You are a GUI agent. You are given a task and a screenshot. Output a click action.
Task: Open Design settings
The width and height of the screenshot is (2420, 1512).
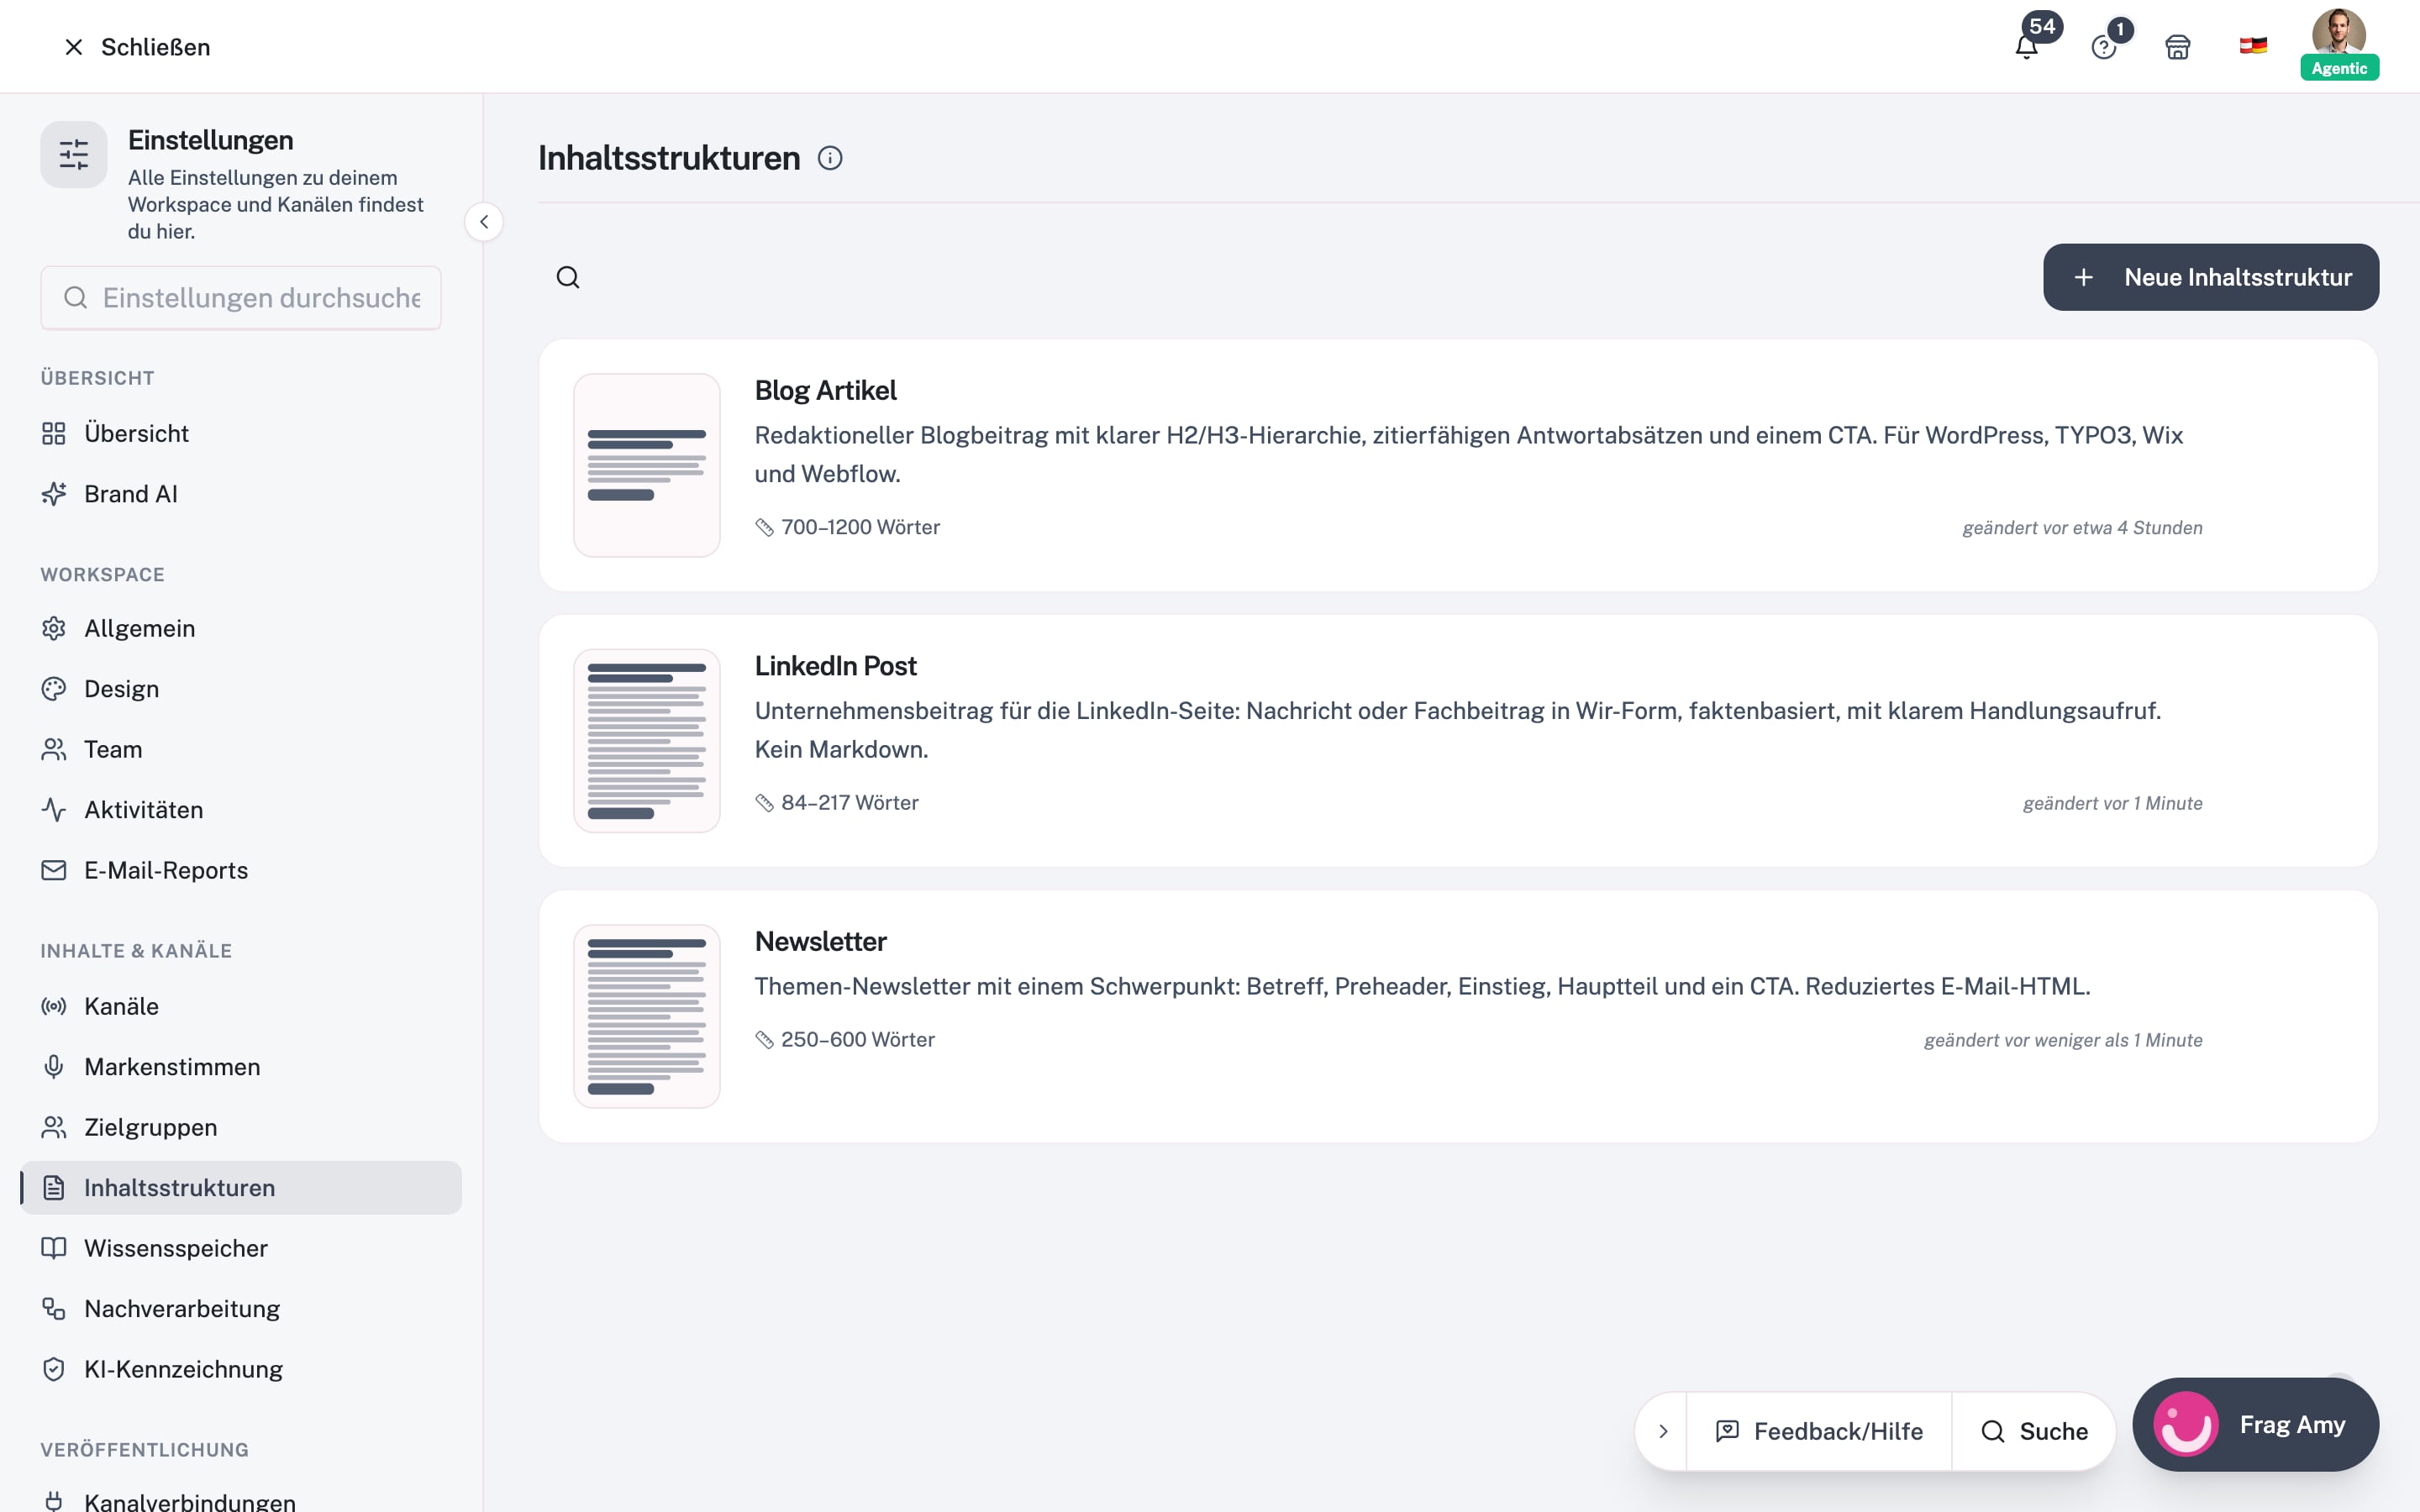[x=241, y=689]
